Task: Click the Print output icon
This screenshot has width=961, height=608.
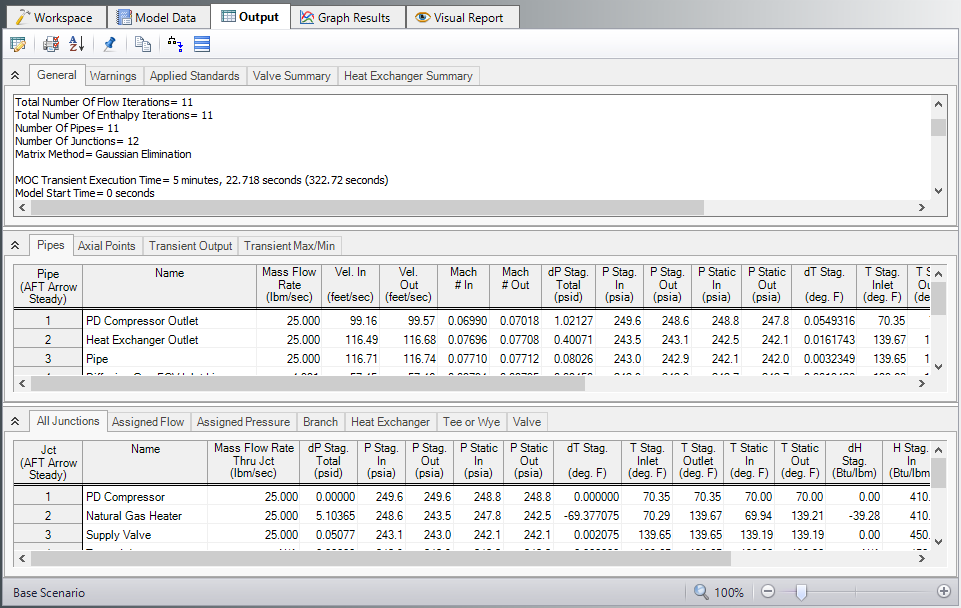Action: tap(50, 44)
